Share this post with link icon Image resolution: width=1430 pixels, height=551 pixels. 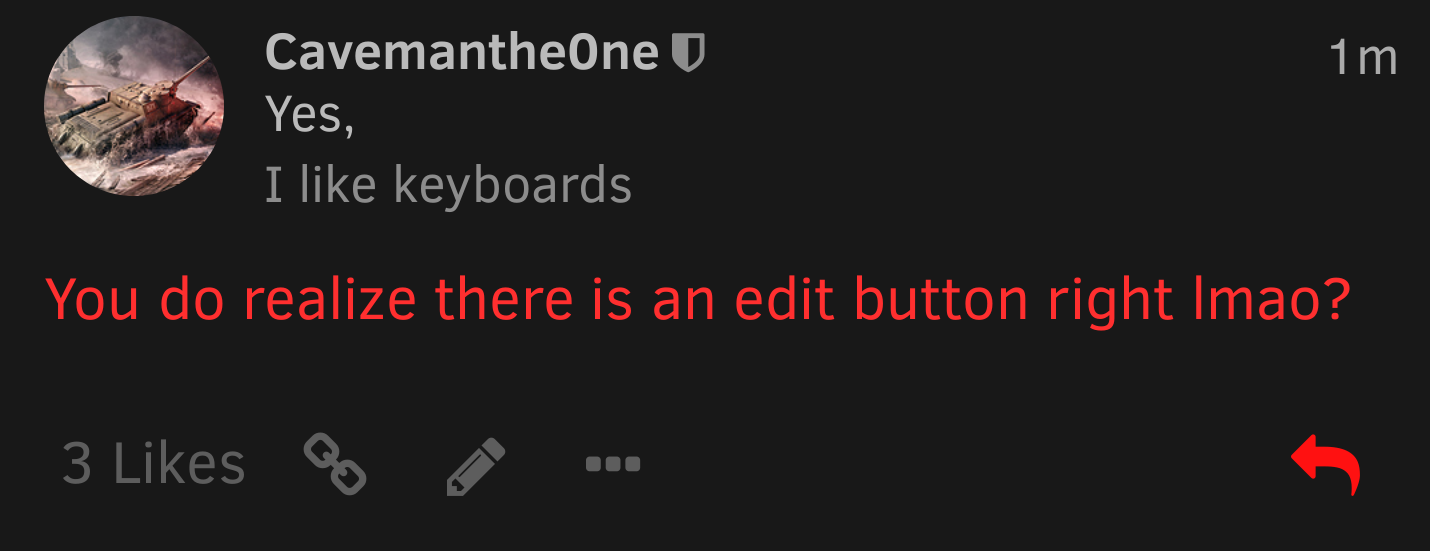pyautogui.click(x=335, y=464)
